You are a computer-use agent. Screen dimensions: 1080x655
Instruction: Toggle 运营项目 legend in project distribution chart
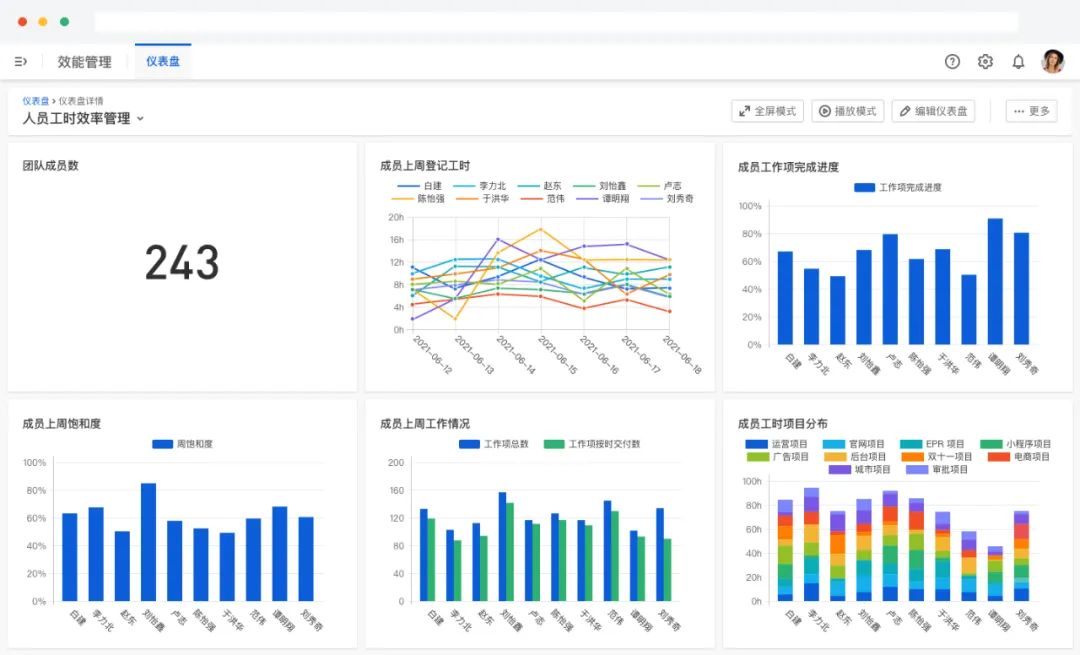click(x=776, y=444)
